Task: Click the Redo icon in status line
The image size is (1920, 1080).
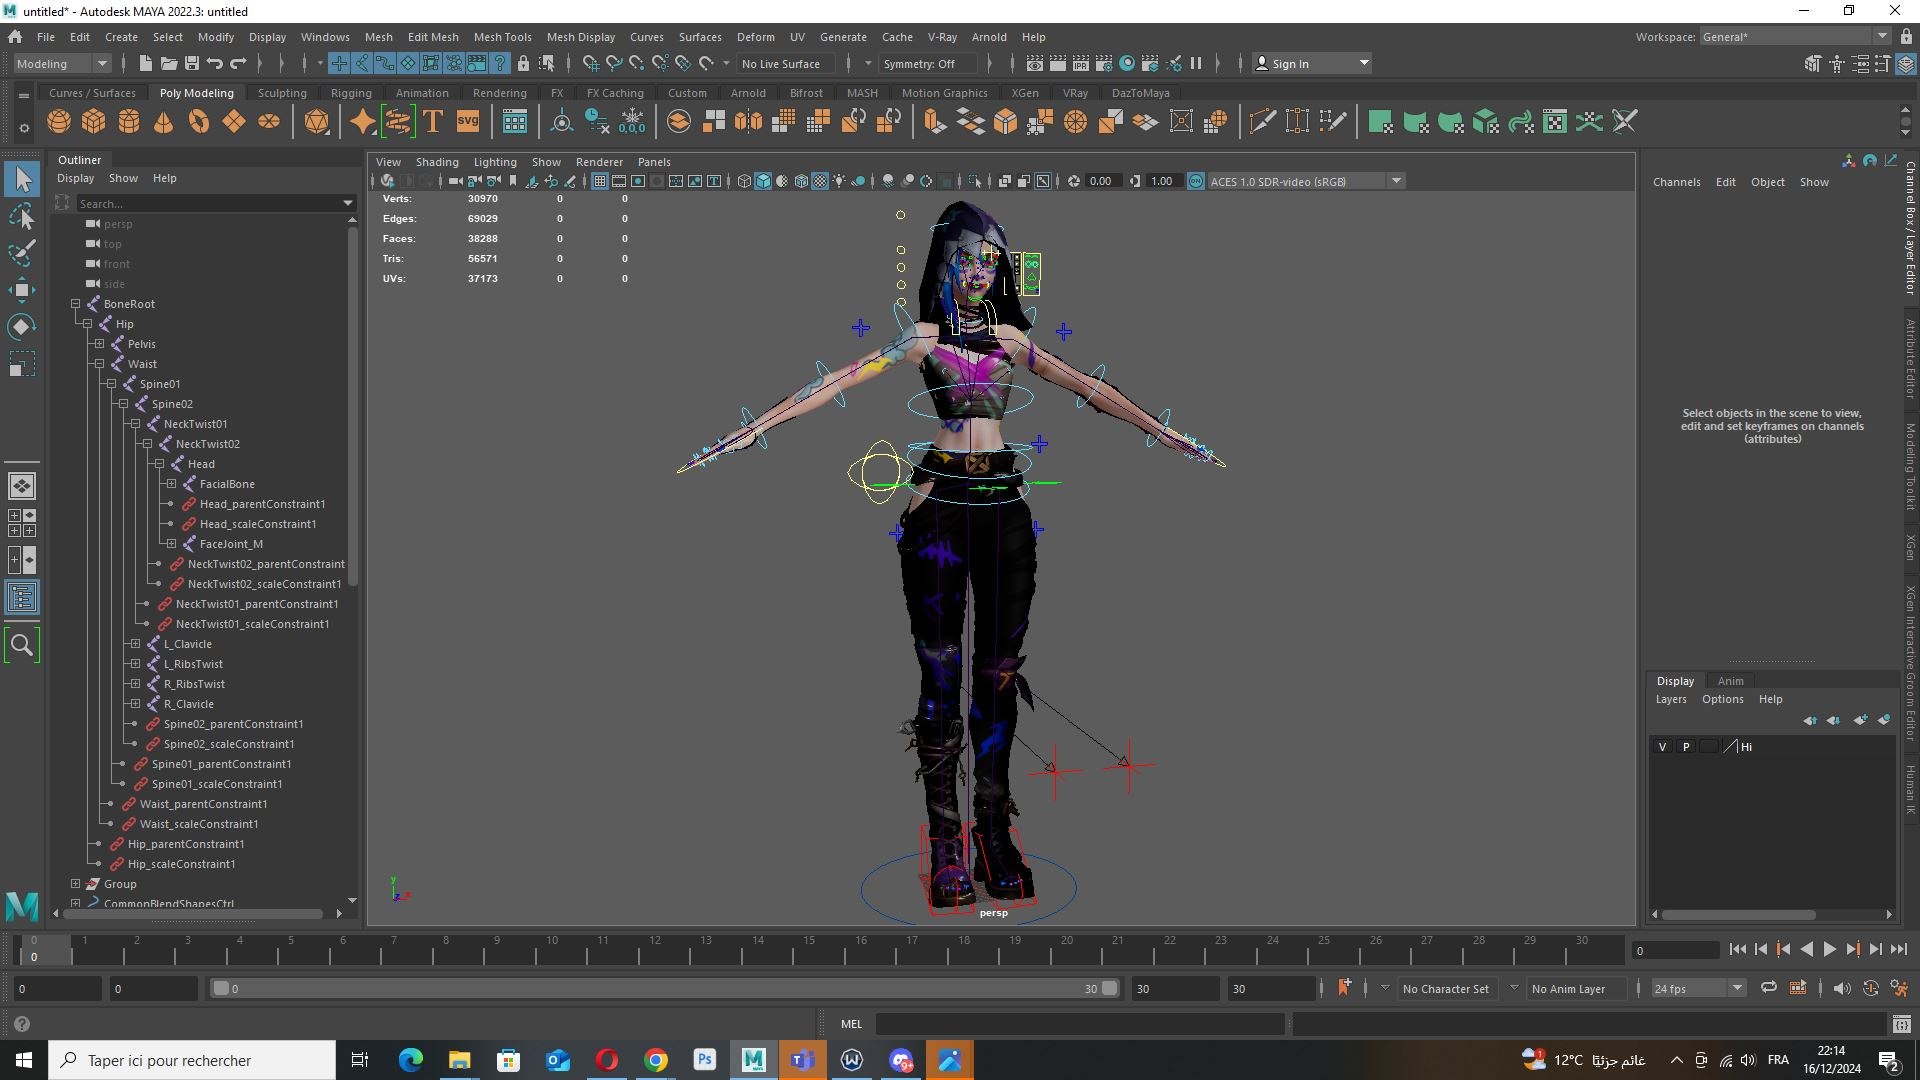Action: [x=238, y=63]
